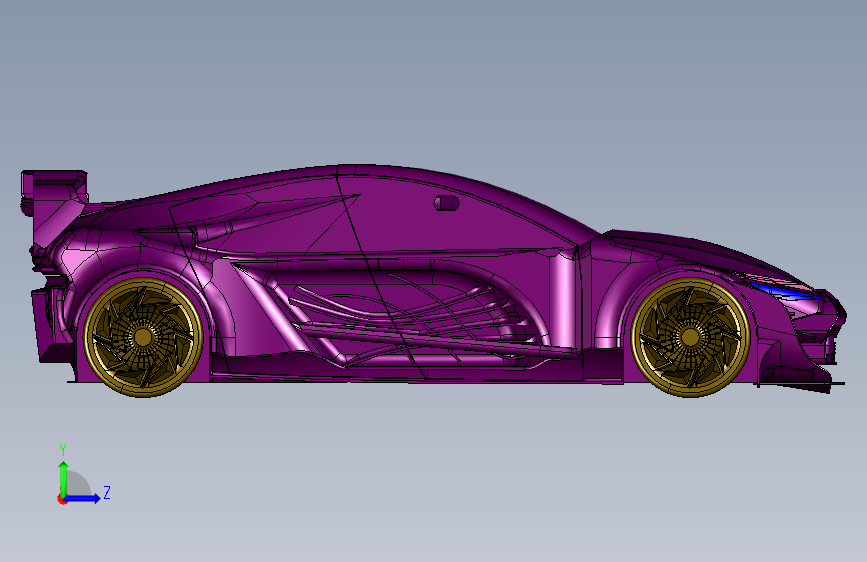Viewport: 867px width, 562px height.
Task: Click the Y axis label text
Action: 63,450
